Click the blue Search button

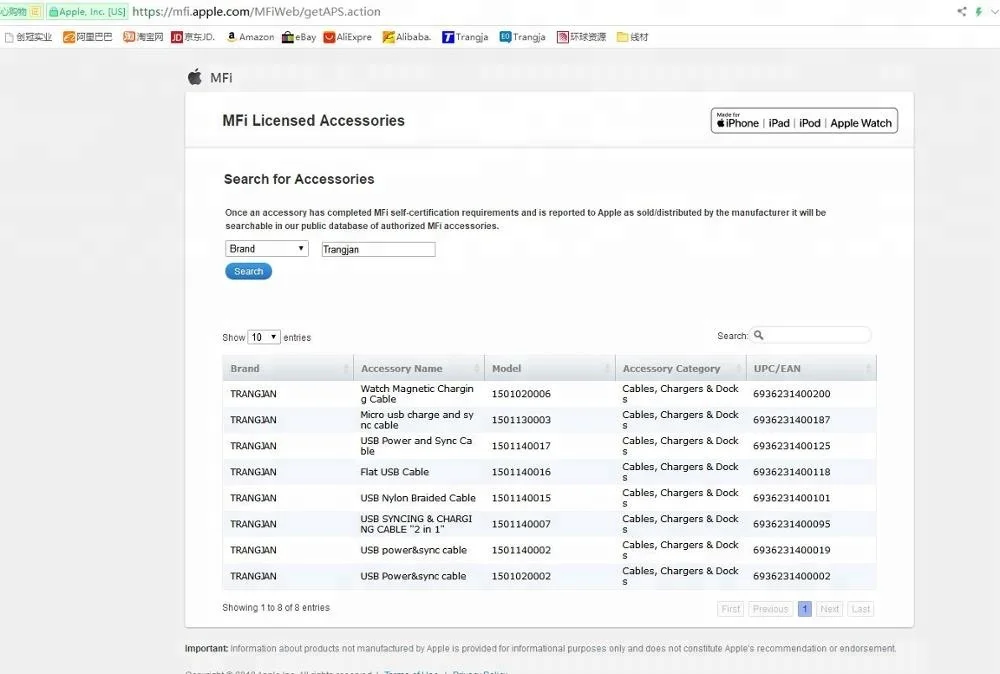(x=248, y=271)
